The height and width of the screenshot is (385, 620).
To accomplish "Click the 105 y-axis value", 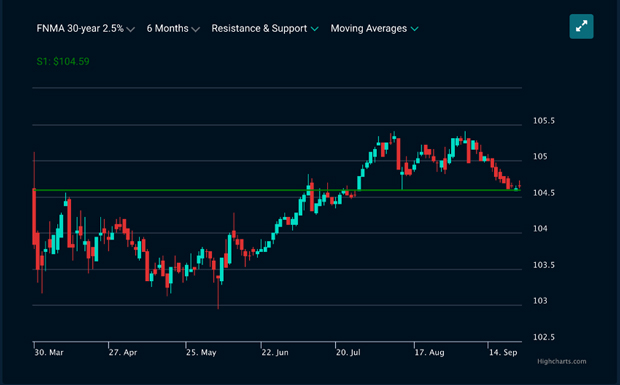I will point(540,157).
